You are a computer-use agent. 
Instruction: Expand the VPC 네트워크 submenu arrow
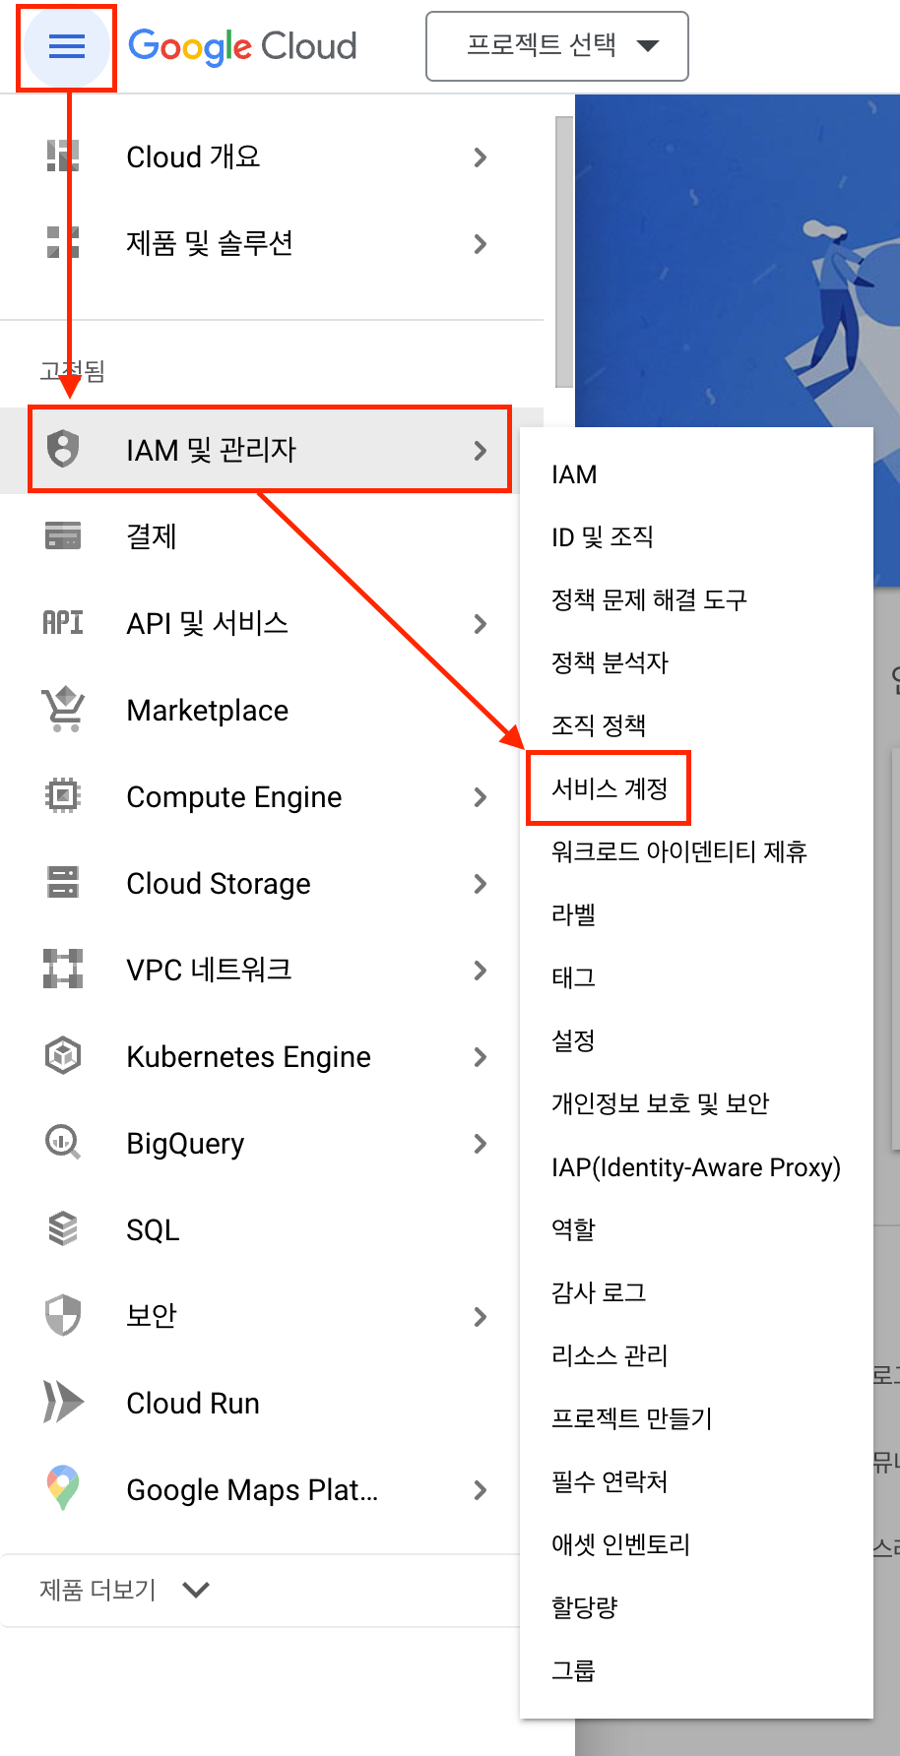point(480,970)
